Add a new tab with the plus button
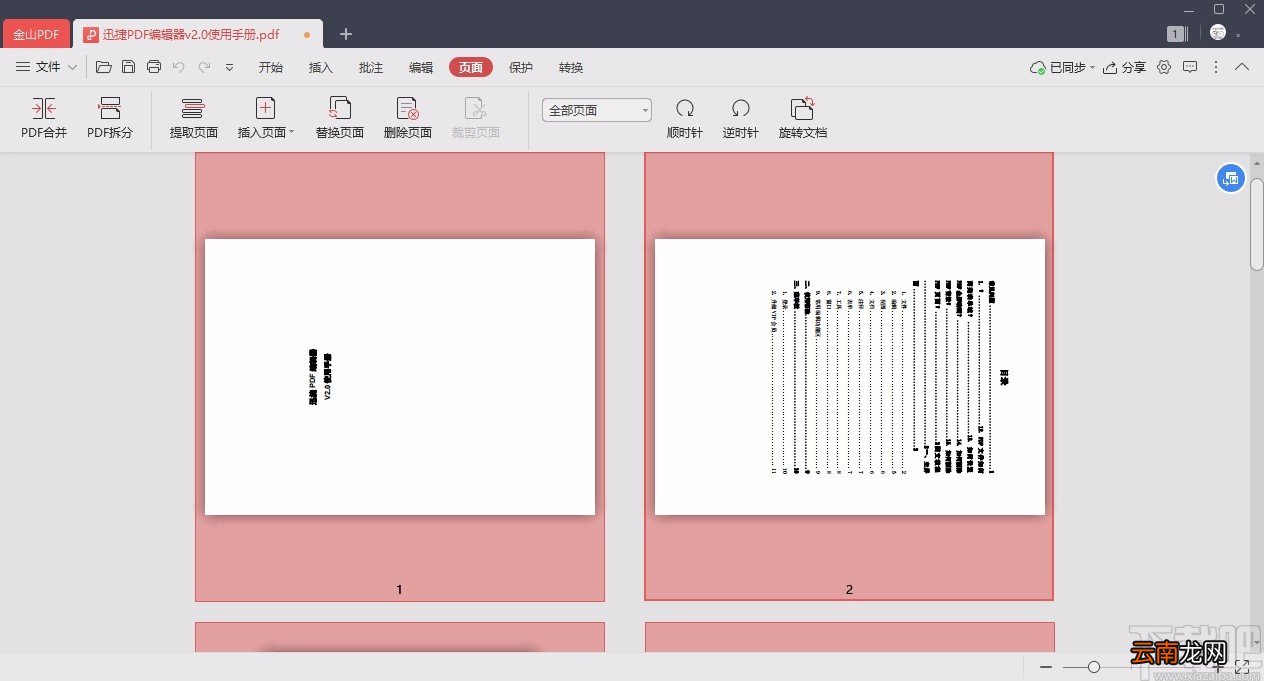 346,34
